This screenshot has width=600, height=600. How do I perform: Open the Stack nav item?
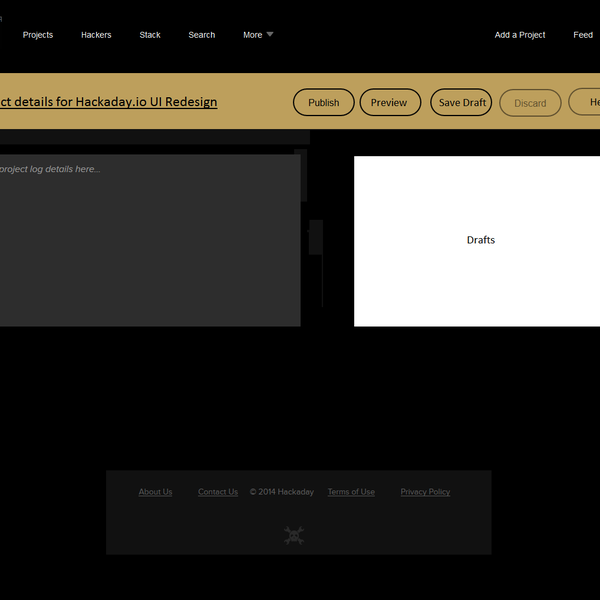(x=150, y=35)
